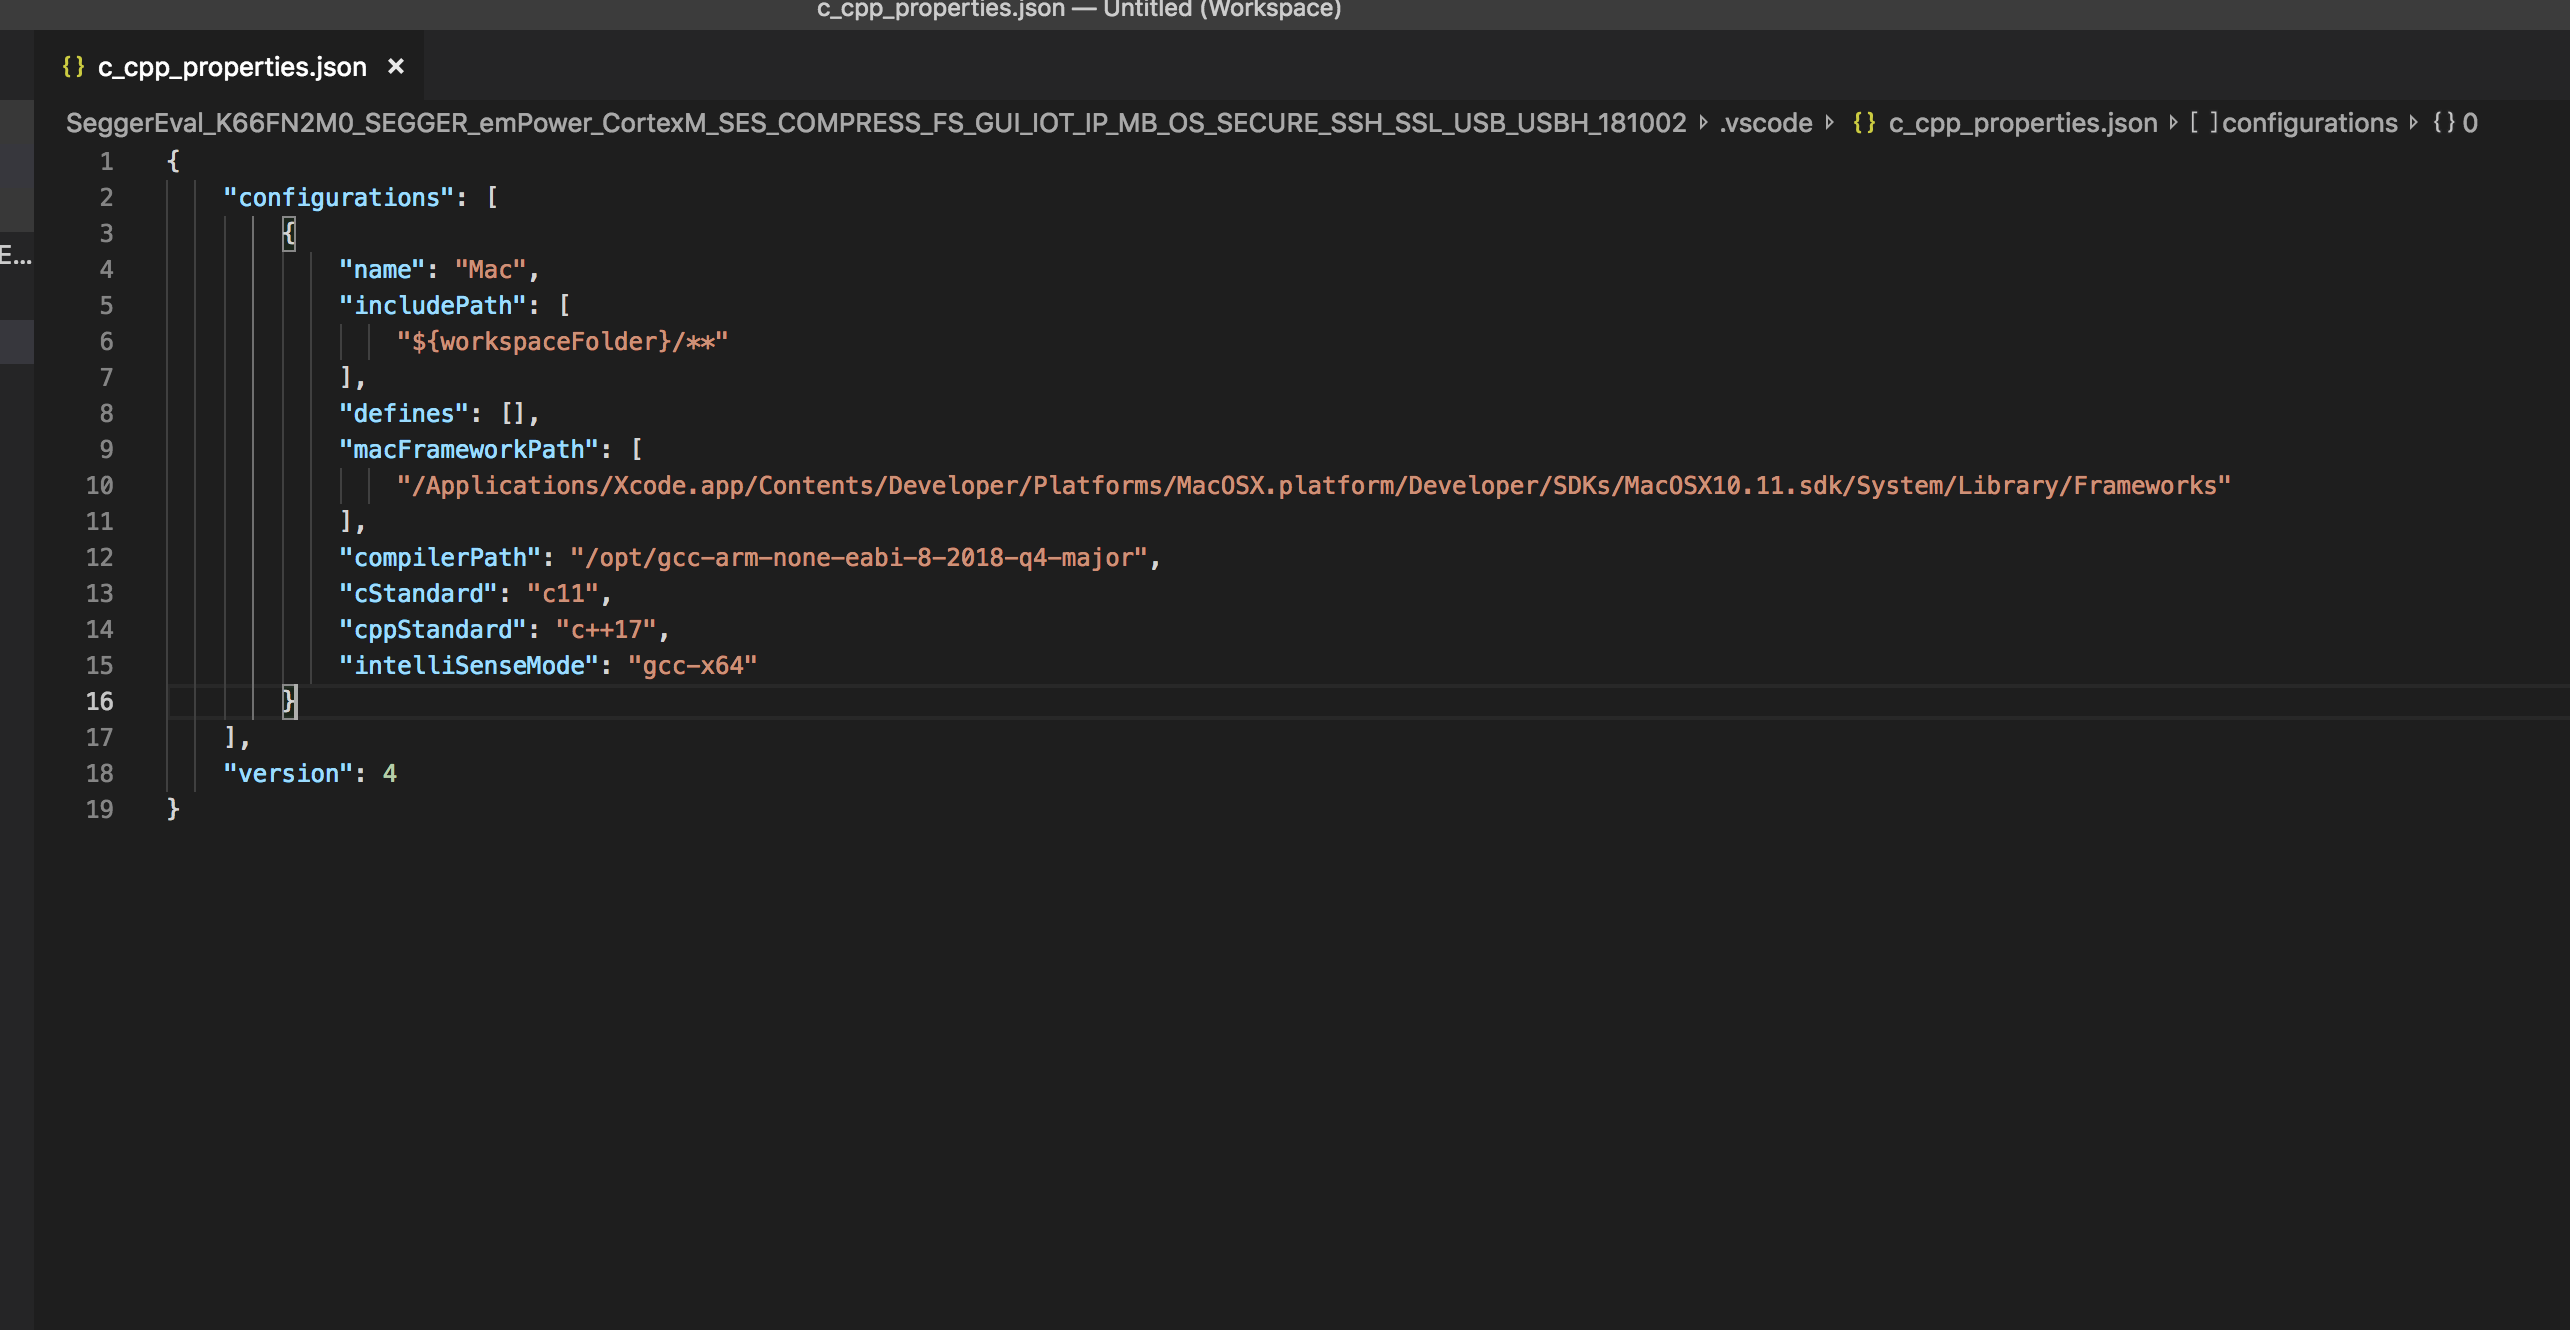Click the object icon before breadcrumb 0
The height and width of the screenshot is (1330, 2570).
2444,123
